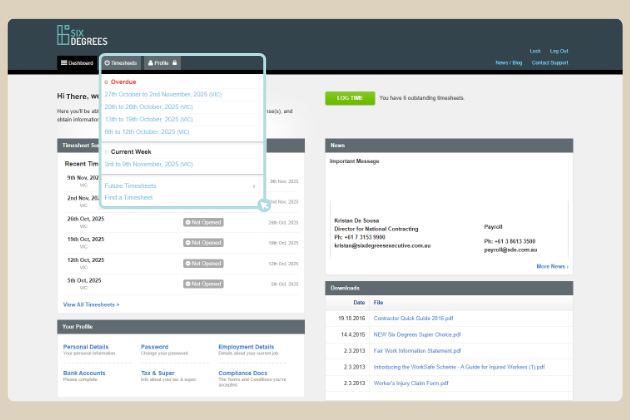Viewport: 630px width, 420px height.
Task: Click the Six Degrees logo
Action: pos(82,35)
